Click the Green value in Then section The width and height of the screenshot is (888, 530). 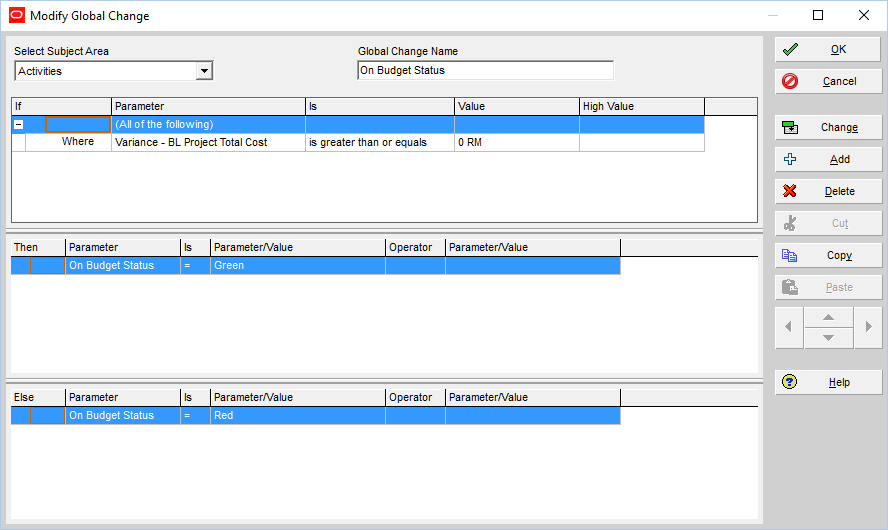tap(297, 266)
